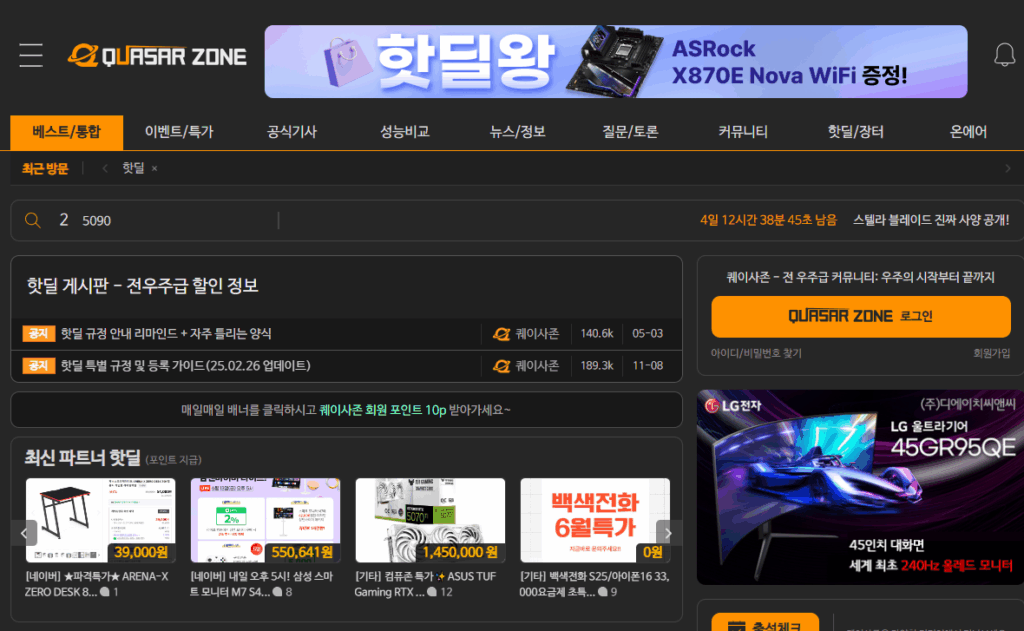This screenshot has width=1024, height=631.
Task: Open notice 핫딜 규정 안내 리마인드
Action: click(x=166, y=334)
